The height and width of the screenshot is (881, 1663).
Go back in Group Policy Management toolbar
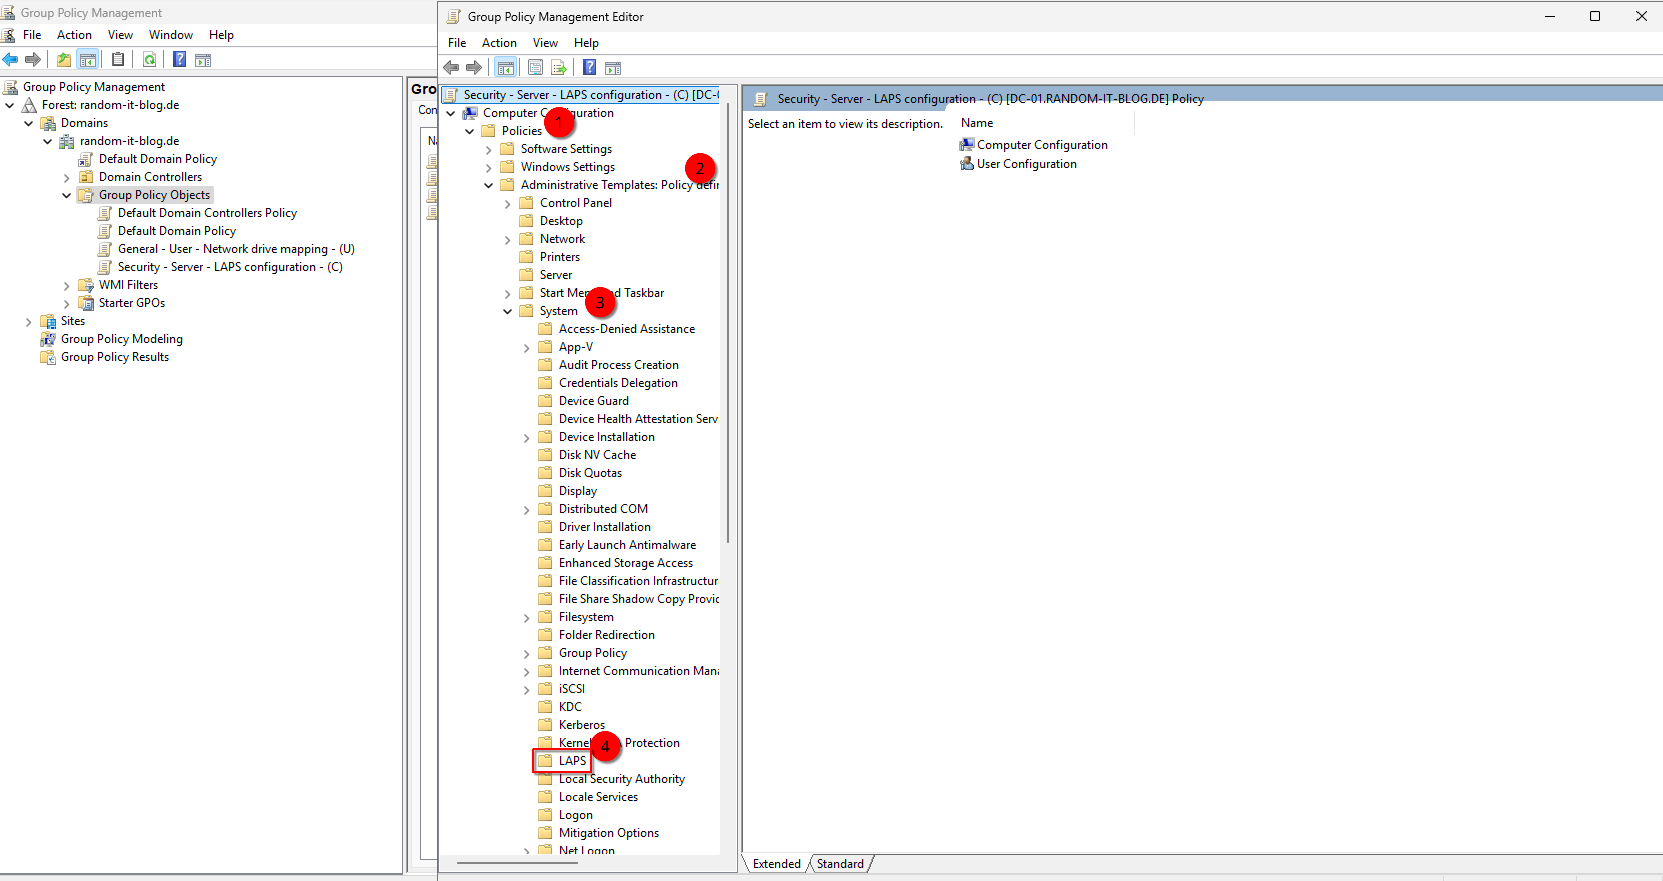(x=10, y=60)
